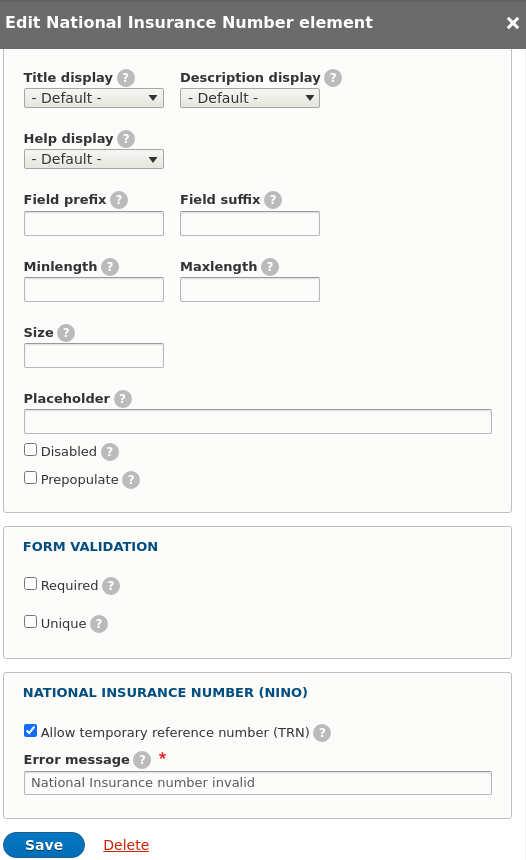Click into the Error message text field
The height and width of the screenshot is (860, 526).
258,783
